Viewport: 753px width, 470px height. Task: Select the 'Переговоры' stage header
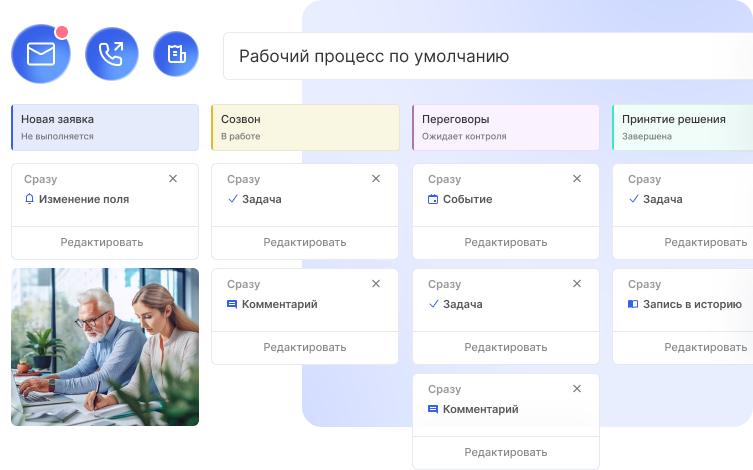(506, 128)
